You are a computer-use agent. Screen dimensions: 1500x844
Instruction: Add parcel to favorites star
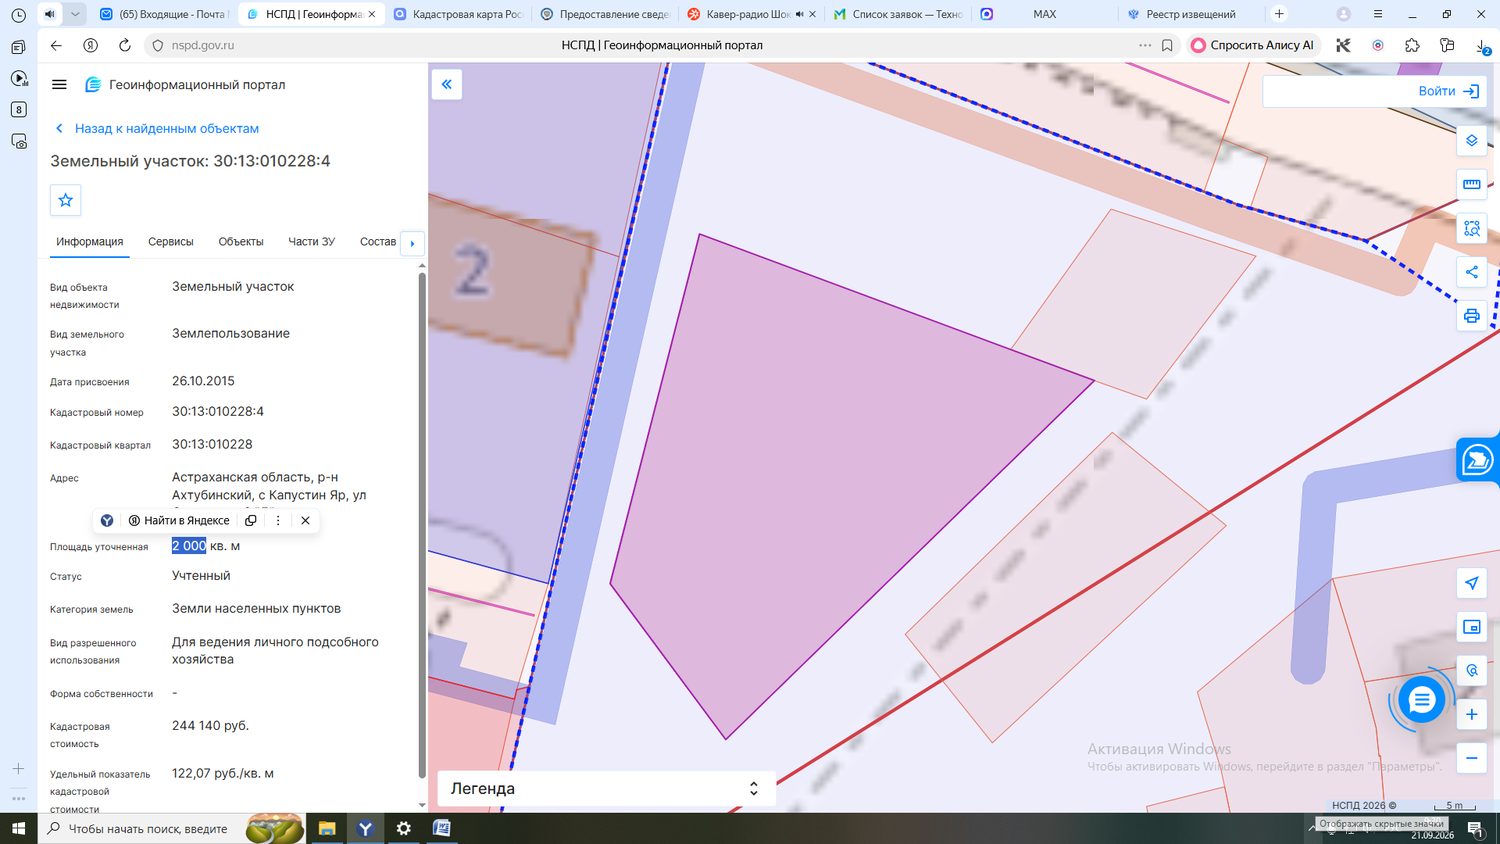pos(66,200)
